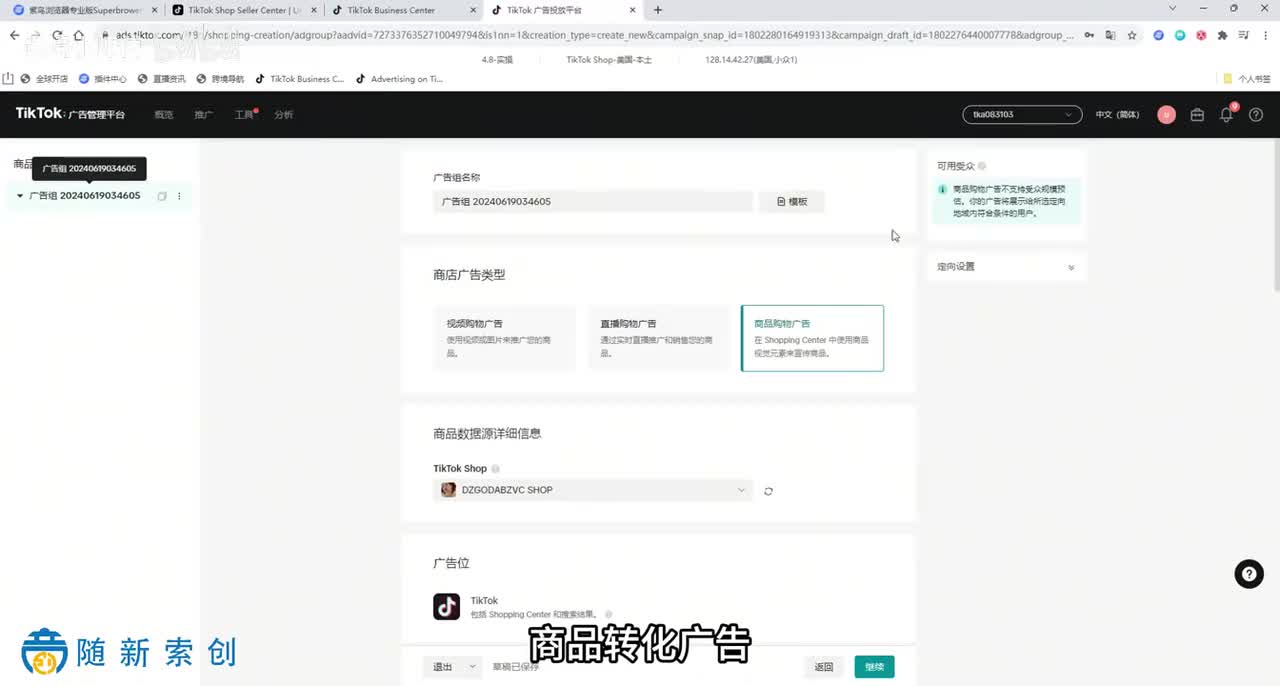Open the dropdown arrow next to 退出
The image size is (1280, 686).
pyautogui.click(x=472, y=667)
